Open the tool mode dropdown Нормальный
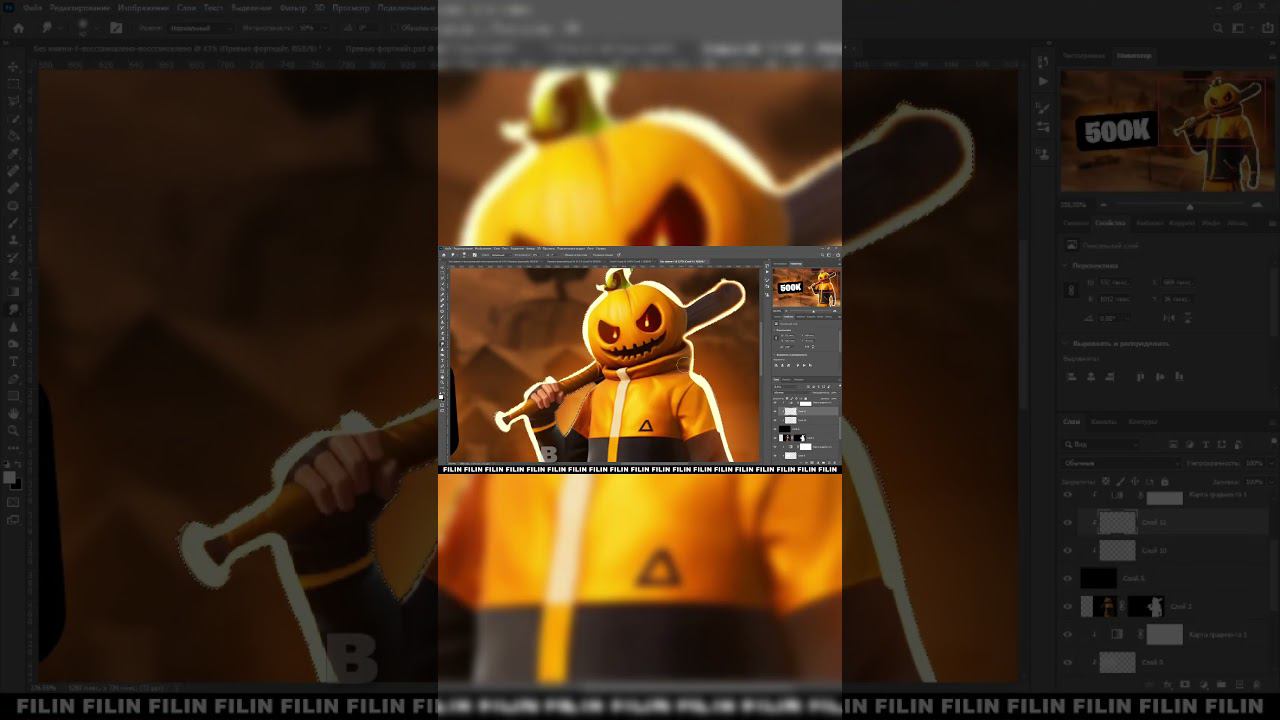 200,28
